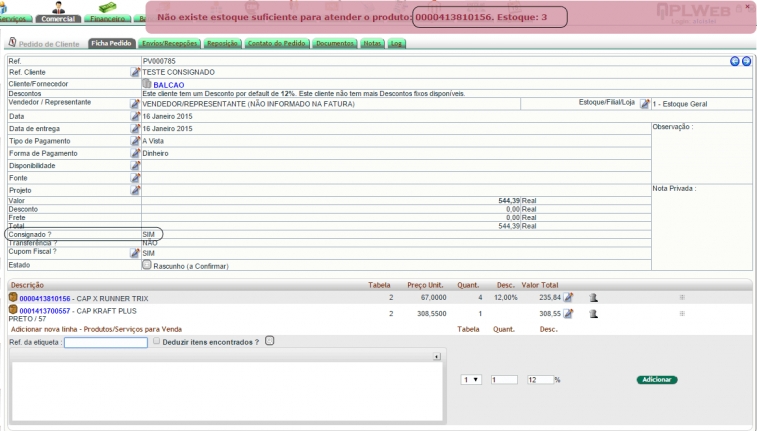757x431 pixels.
Task: Click the Pedido de Cliente clipboard icon
Action: coord(13,42)
